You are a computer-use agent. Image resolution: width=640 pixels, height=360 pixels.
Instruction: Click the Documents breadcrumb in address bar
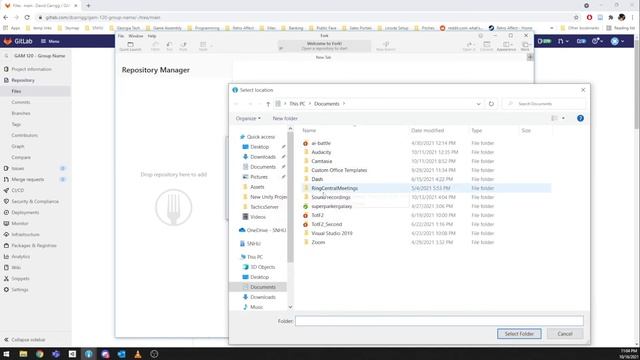click(x=327, y=104)
